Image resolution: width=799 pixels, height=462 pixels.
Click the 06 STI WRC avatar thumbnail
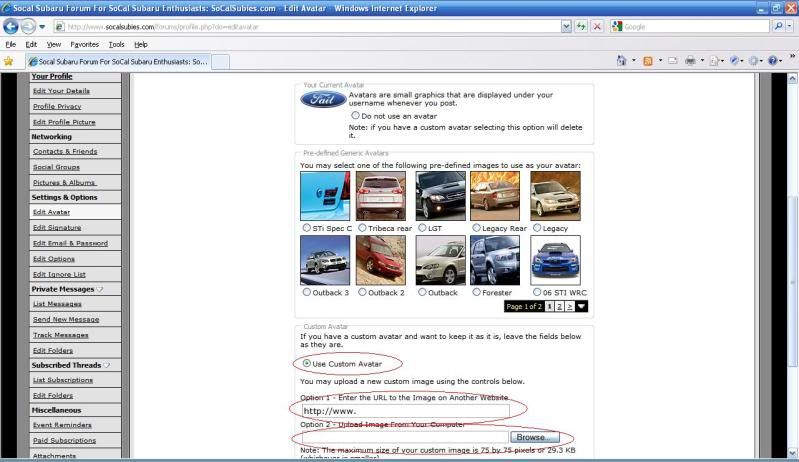pyautogui.click(x=555, y=260)
